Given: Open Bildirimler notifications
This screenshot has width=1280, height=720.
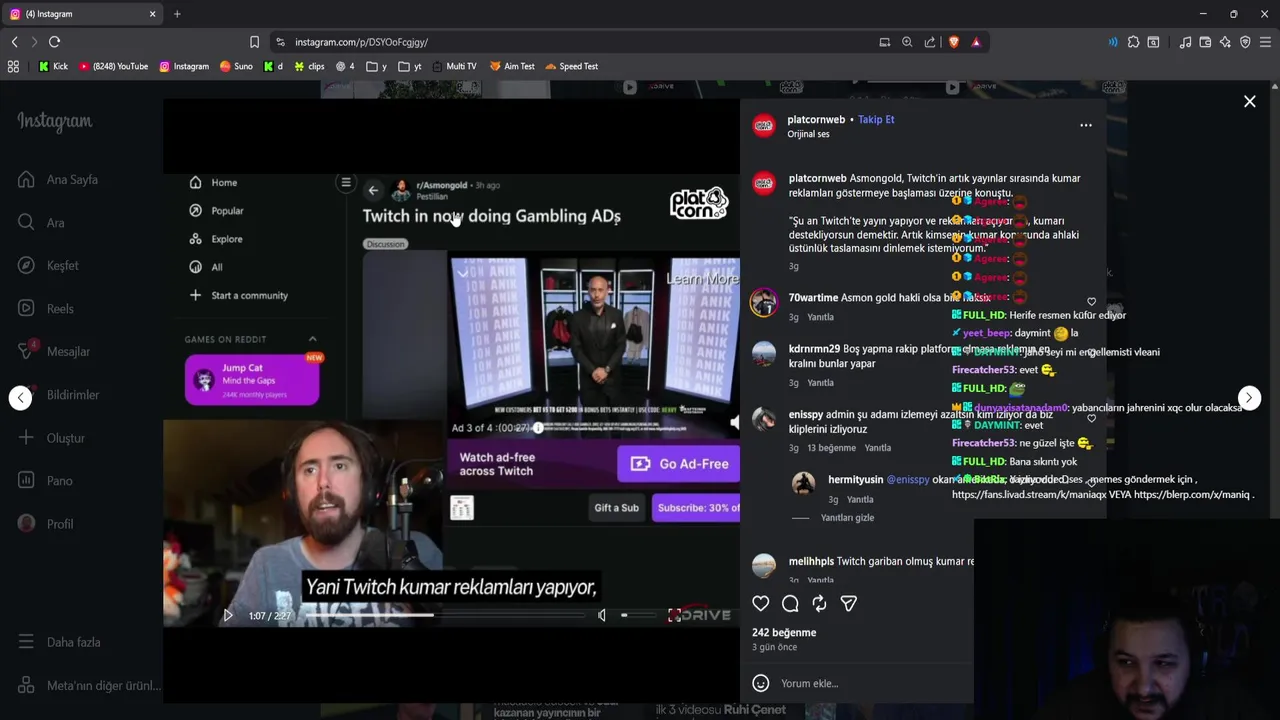Looking at the screenshot, I should [x=59, y=395].
